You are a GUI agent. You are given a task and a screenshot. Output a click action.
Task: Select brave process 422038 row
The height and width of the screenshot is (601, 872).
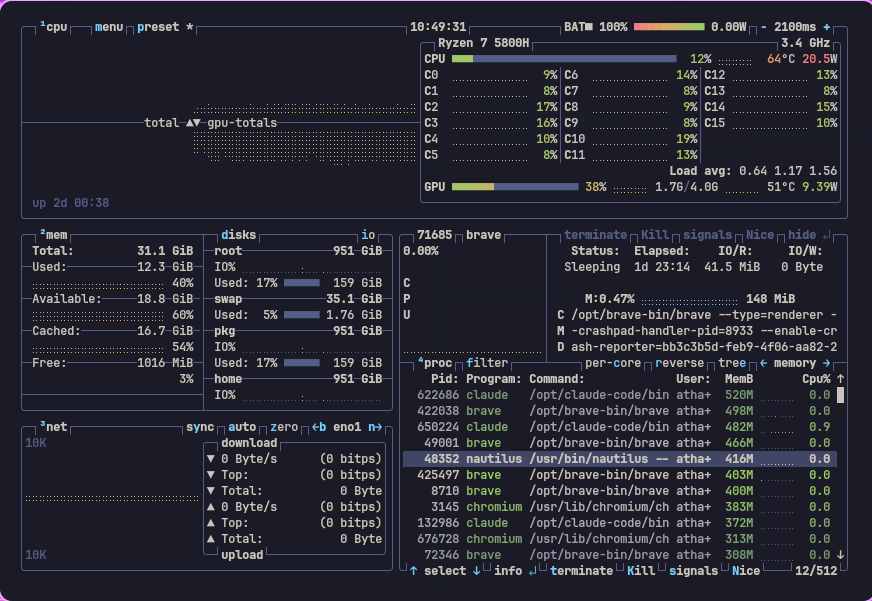(x=620, y=411)
